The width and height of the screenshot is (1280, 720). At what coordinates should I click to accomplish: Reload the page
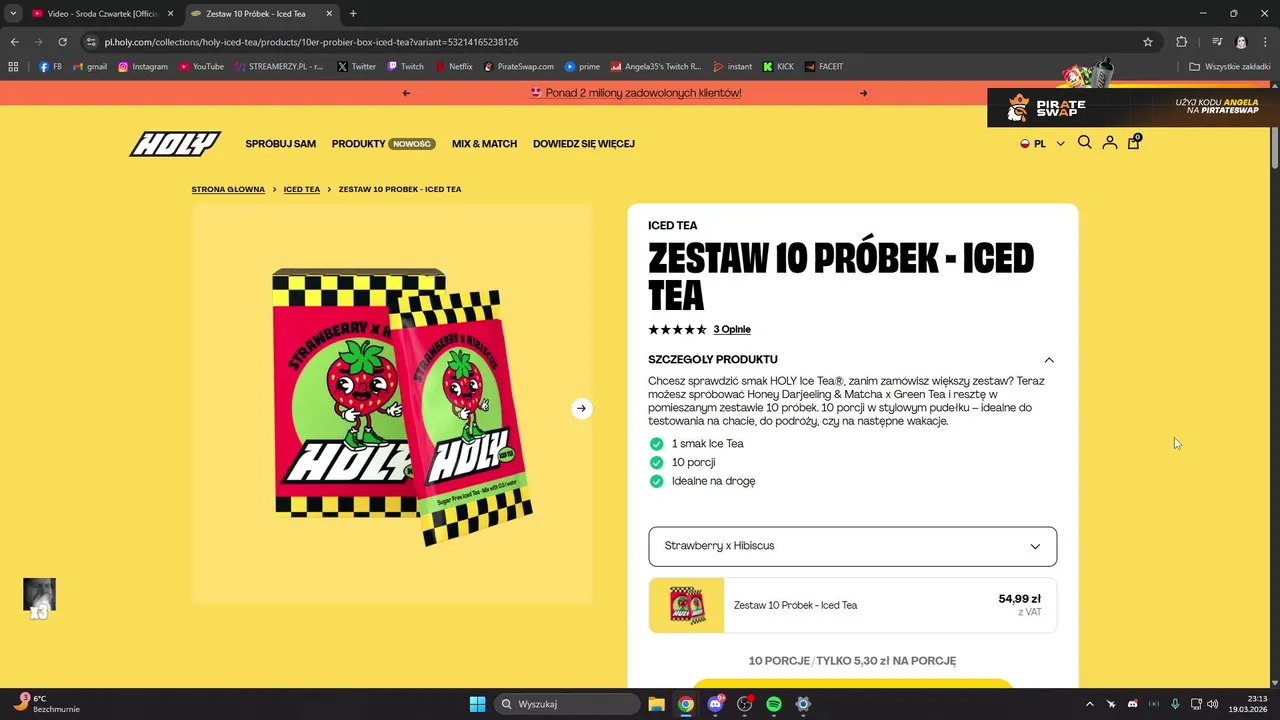62,42
